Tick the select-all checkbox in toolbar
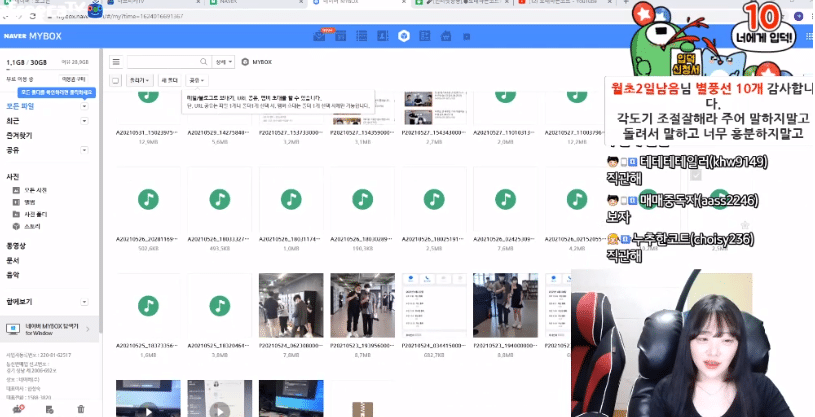The image size is (815, 417). [x=115, y=81]
